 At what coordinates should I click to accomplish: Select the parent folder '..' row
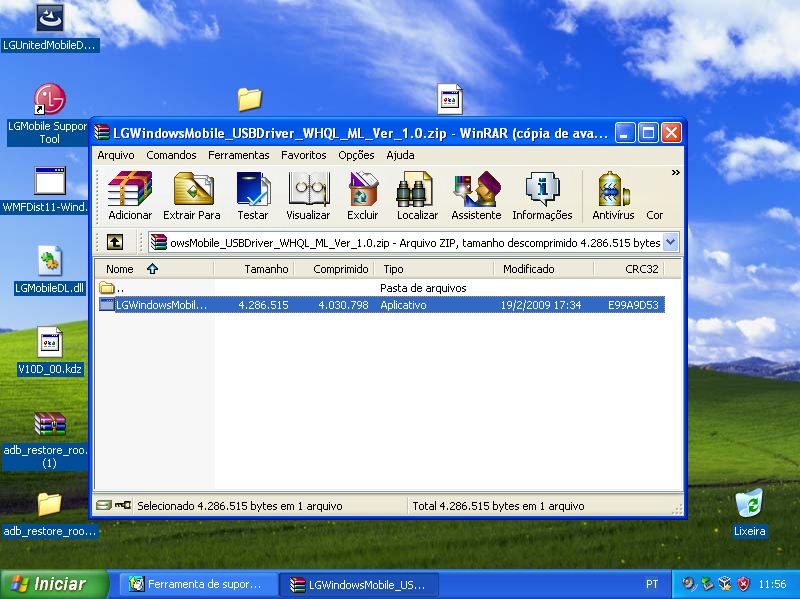tap(382, 288)
